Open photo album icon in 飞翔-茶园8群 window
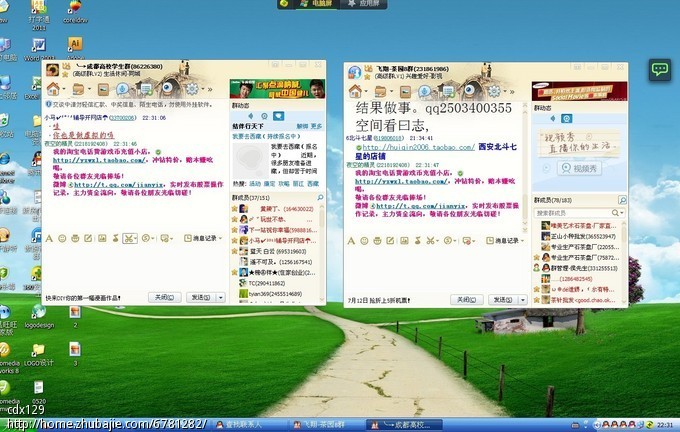Image resolution: width=680 pixels, height=432 pixels. click(405, 92)
